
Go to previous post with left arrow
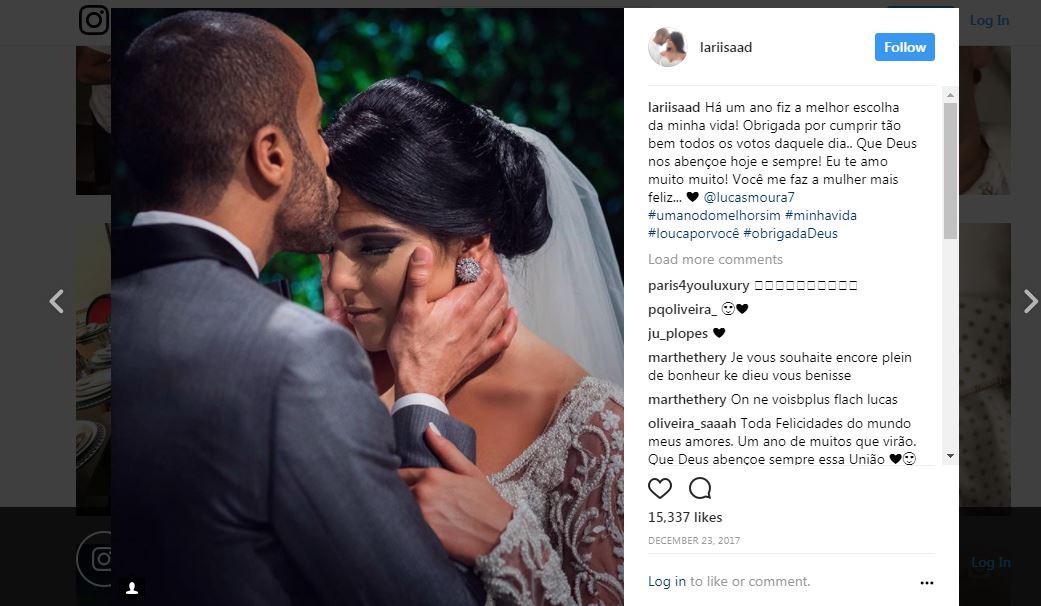56,301
